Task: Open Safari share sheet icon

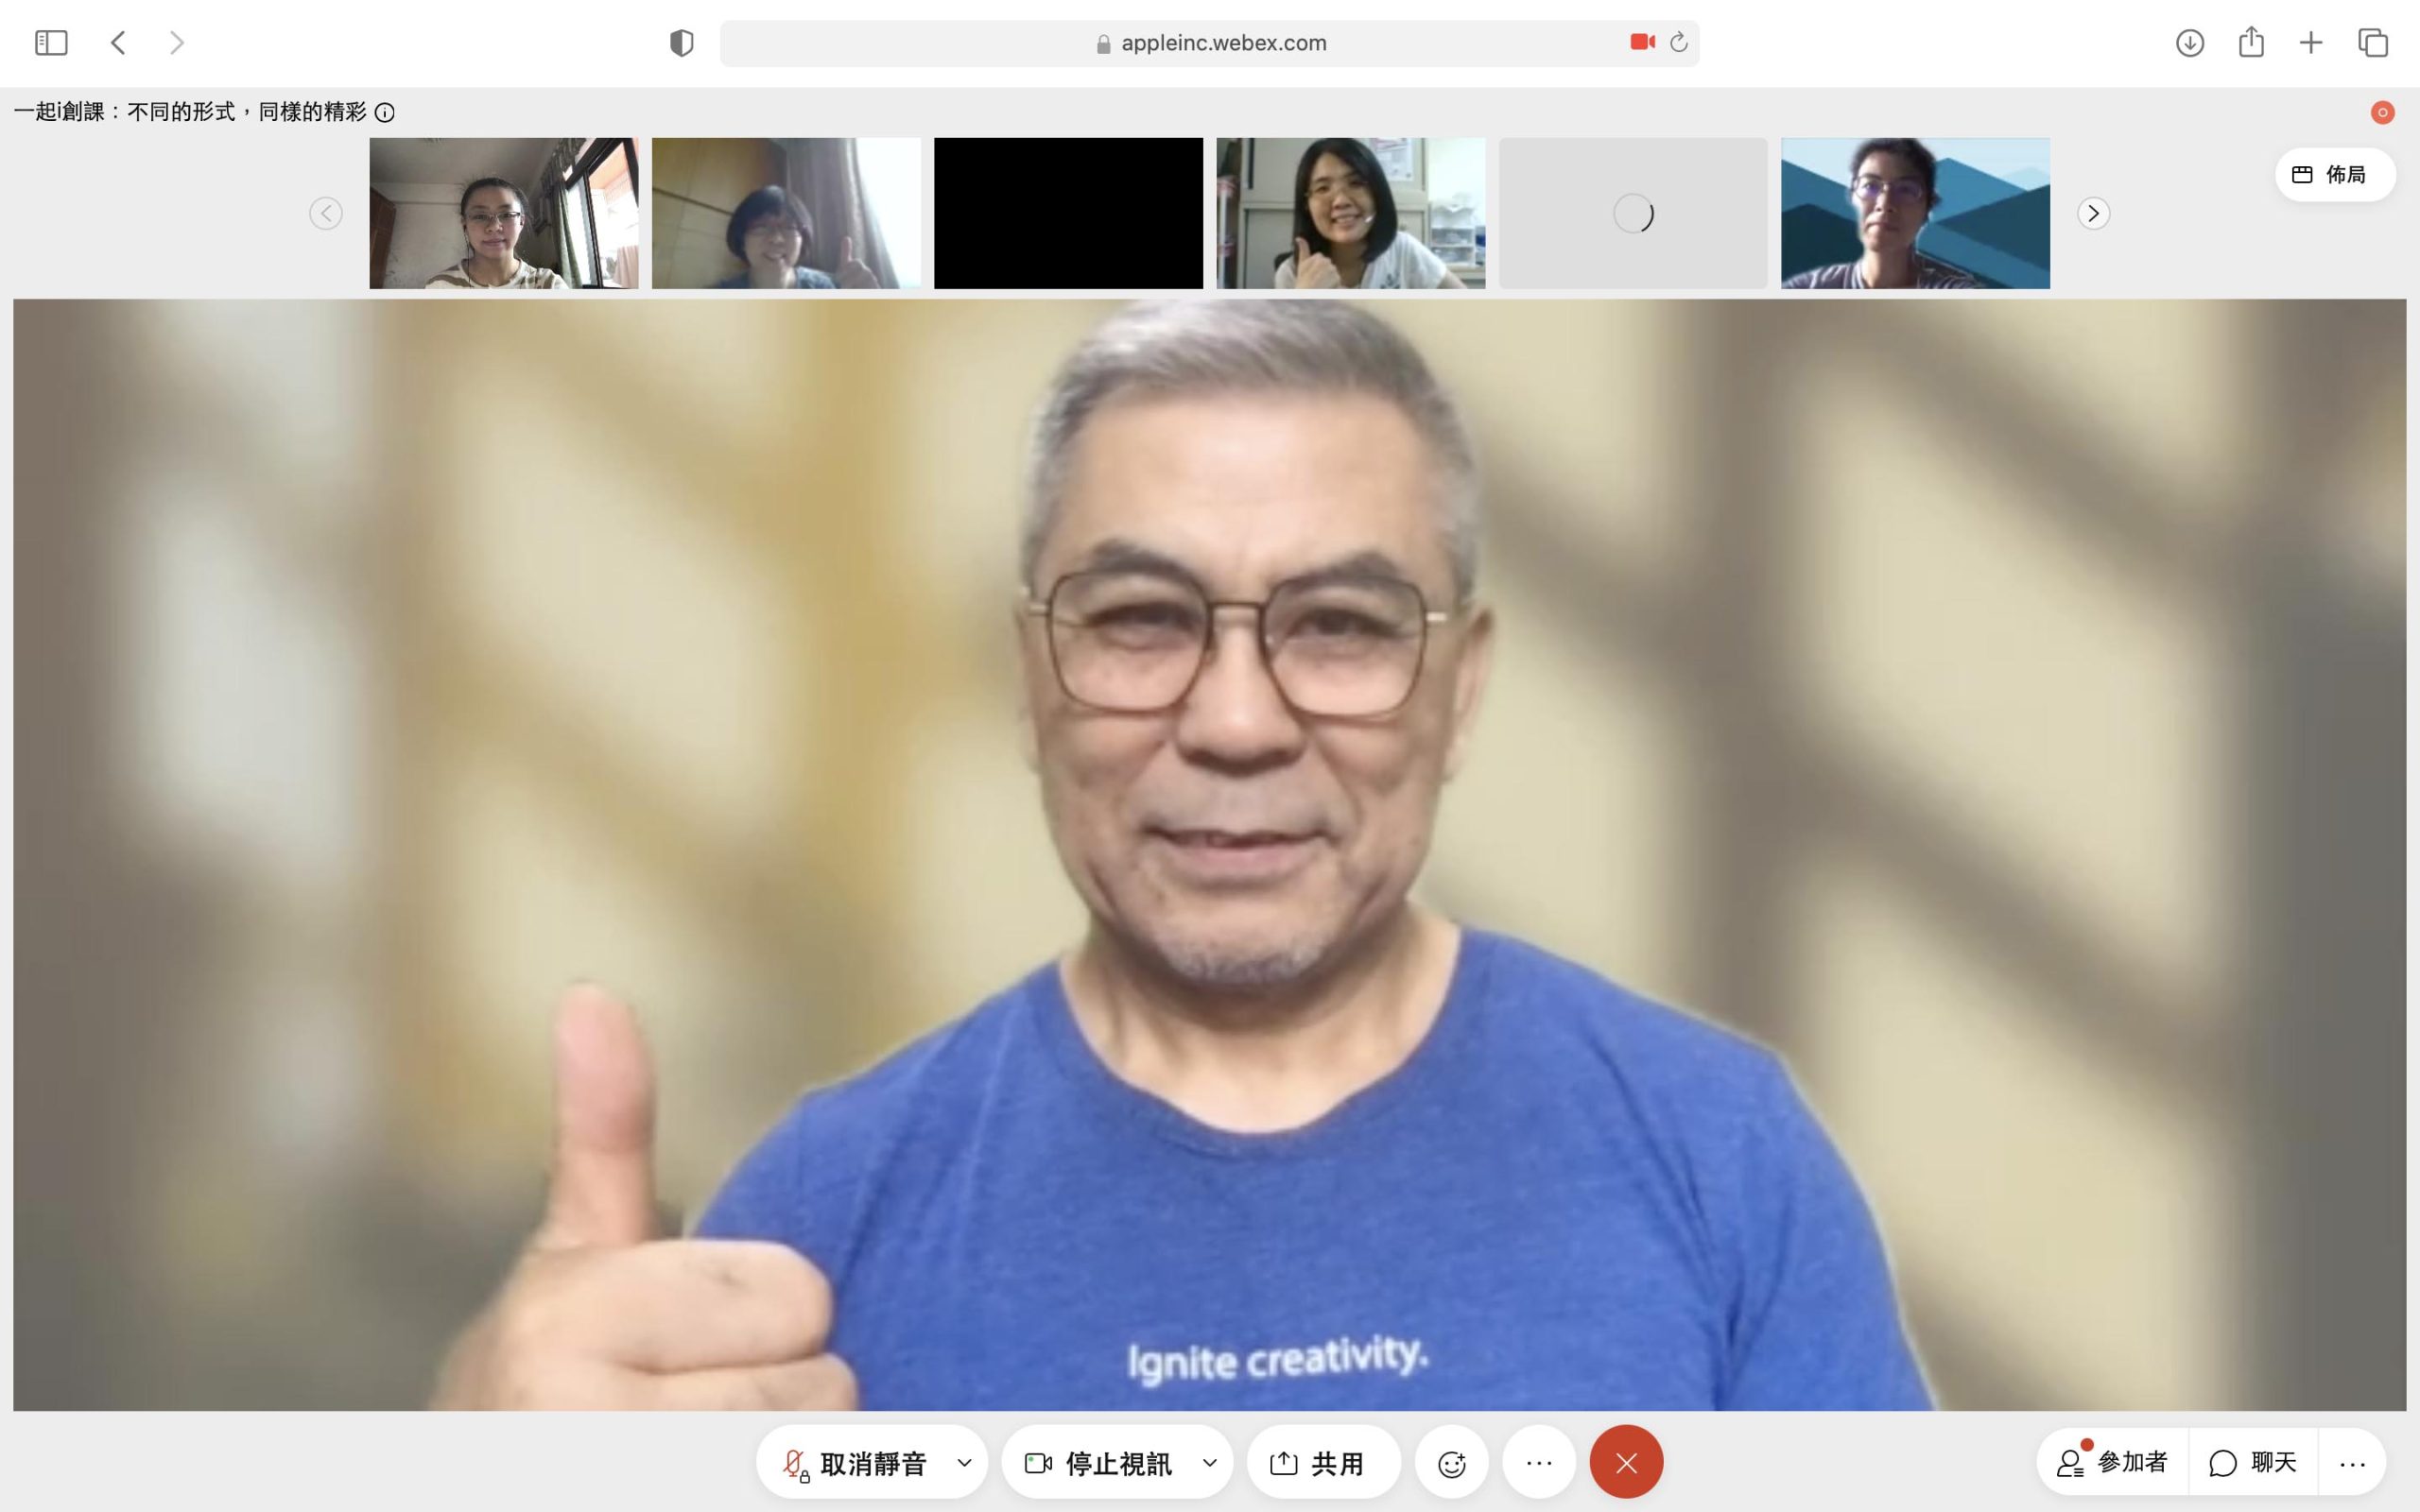Action: coord(2250,42)
